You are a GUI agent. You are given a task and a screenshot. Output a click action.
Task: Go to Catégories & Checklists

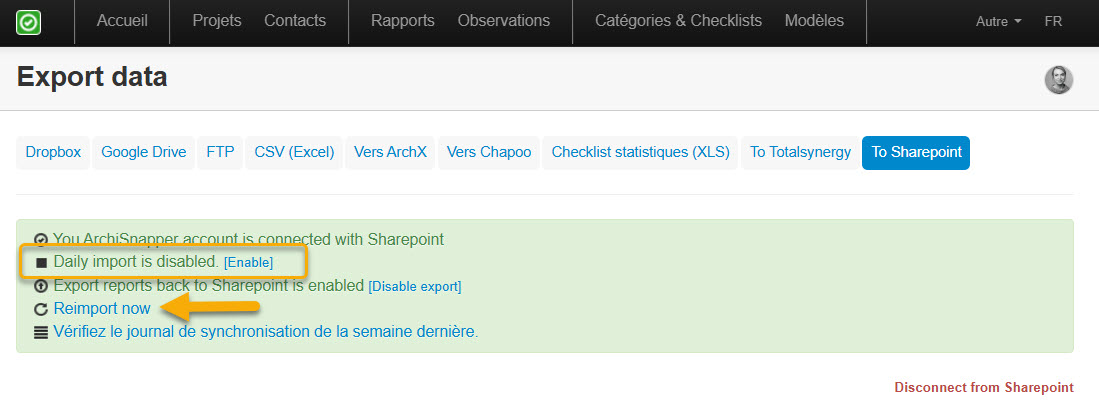pos(678,21)
